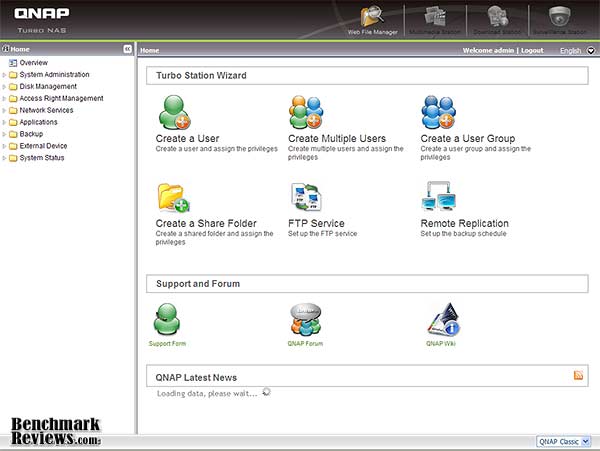Click the Support Form text link

(167, 344)
